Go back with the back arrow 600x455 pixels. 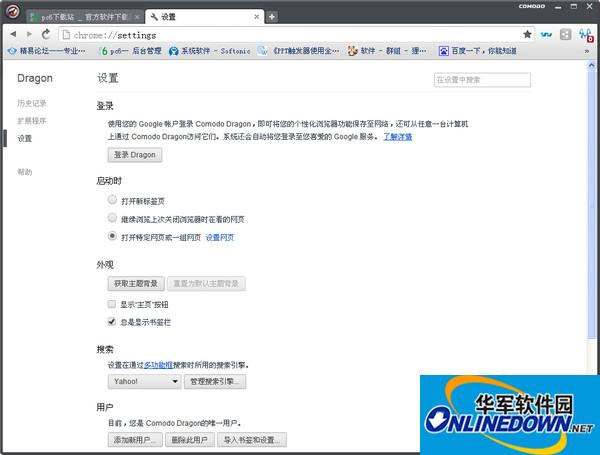tap(13, 34)
